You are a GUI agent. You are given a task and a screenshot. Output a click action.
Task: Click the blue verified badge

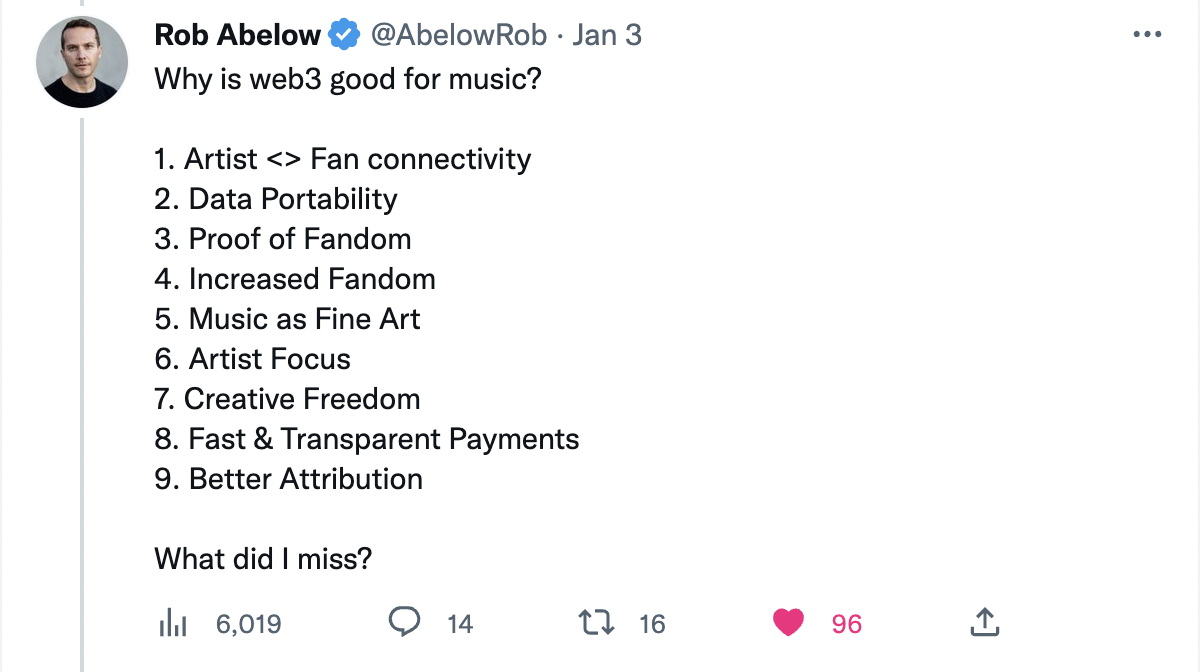345,35
